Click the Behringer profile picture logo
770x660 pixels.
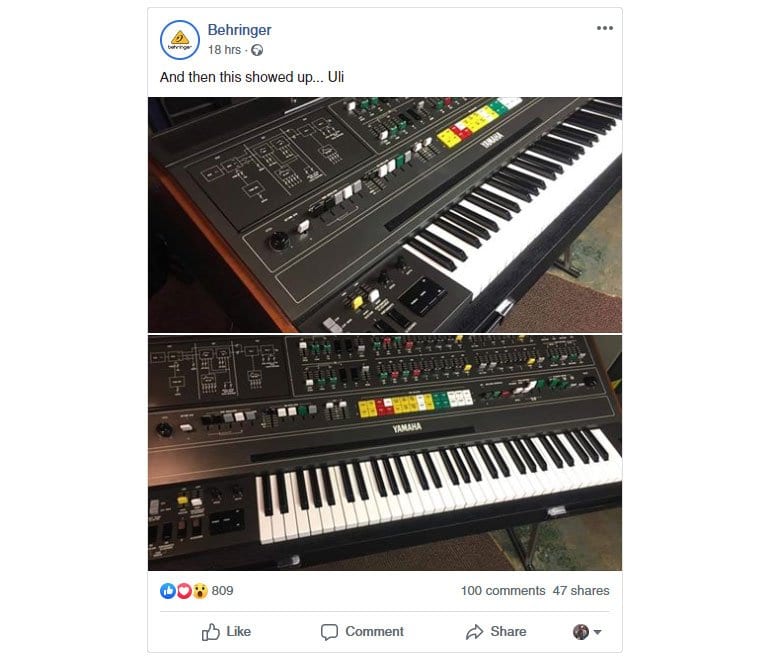[x=180, y=40]
